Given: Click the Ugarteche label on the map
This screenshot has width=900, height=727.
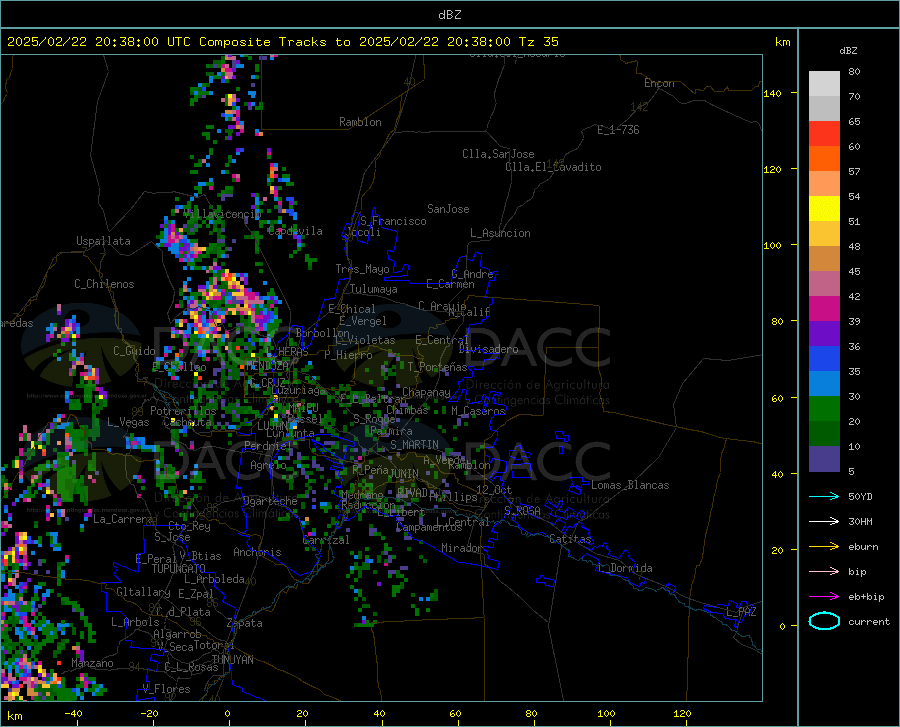Looking at the screenshot, I should pyautogui.click(x=270, y=501).
